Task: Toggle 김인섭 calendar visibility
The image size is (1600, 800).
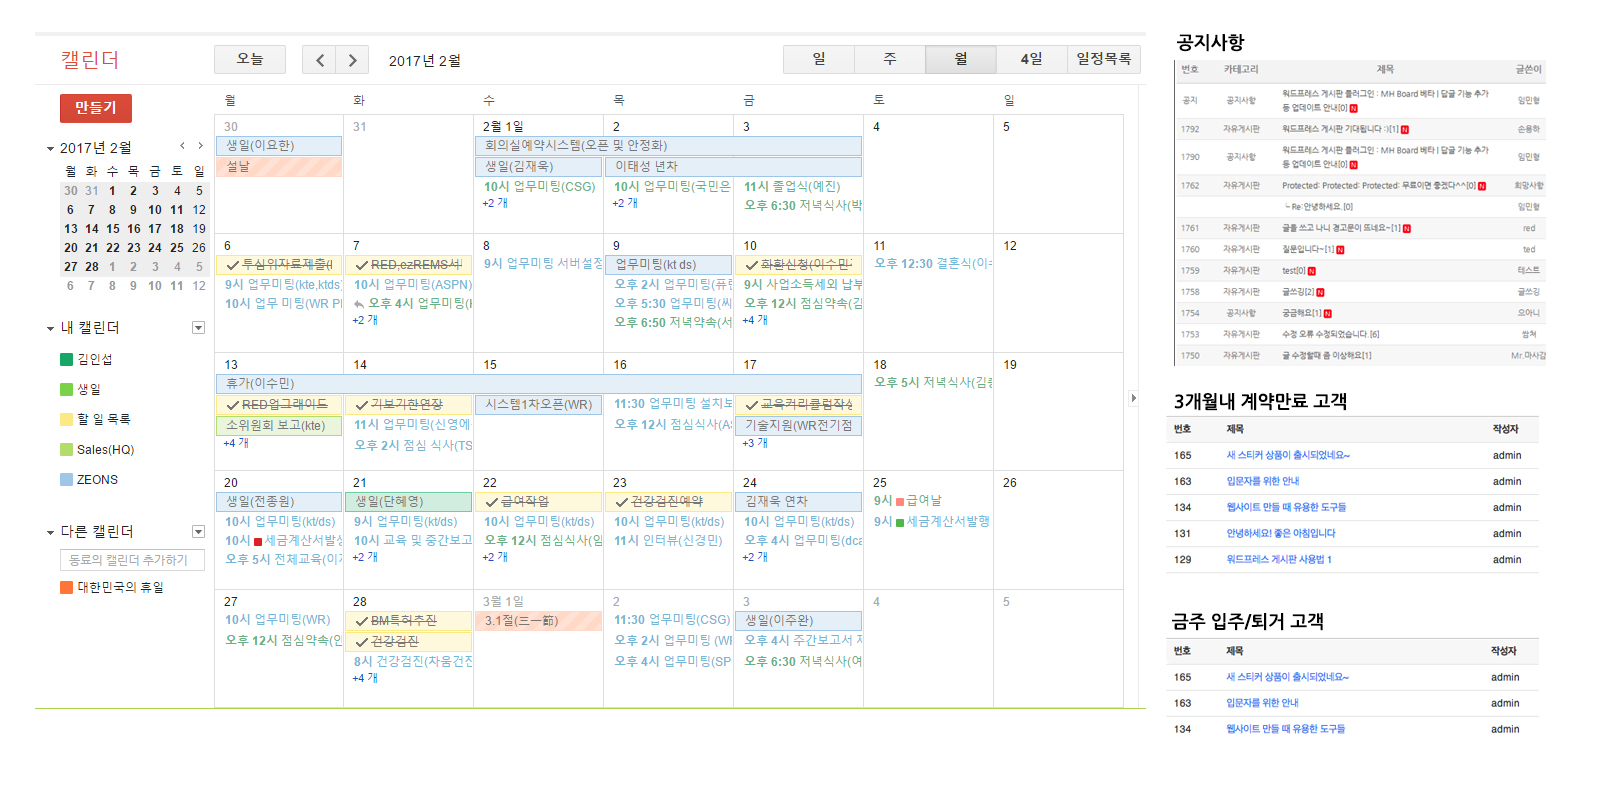Action: point(67,360)
